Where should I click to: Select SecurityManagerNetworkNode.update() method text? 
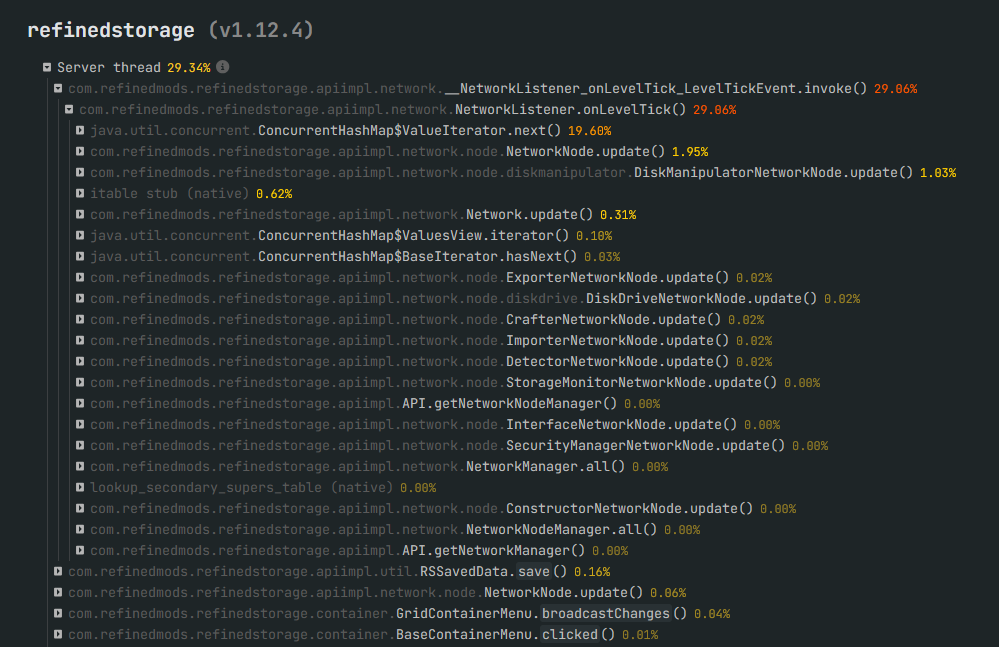click(x=645, y=446)
